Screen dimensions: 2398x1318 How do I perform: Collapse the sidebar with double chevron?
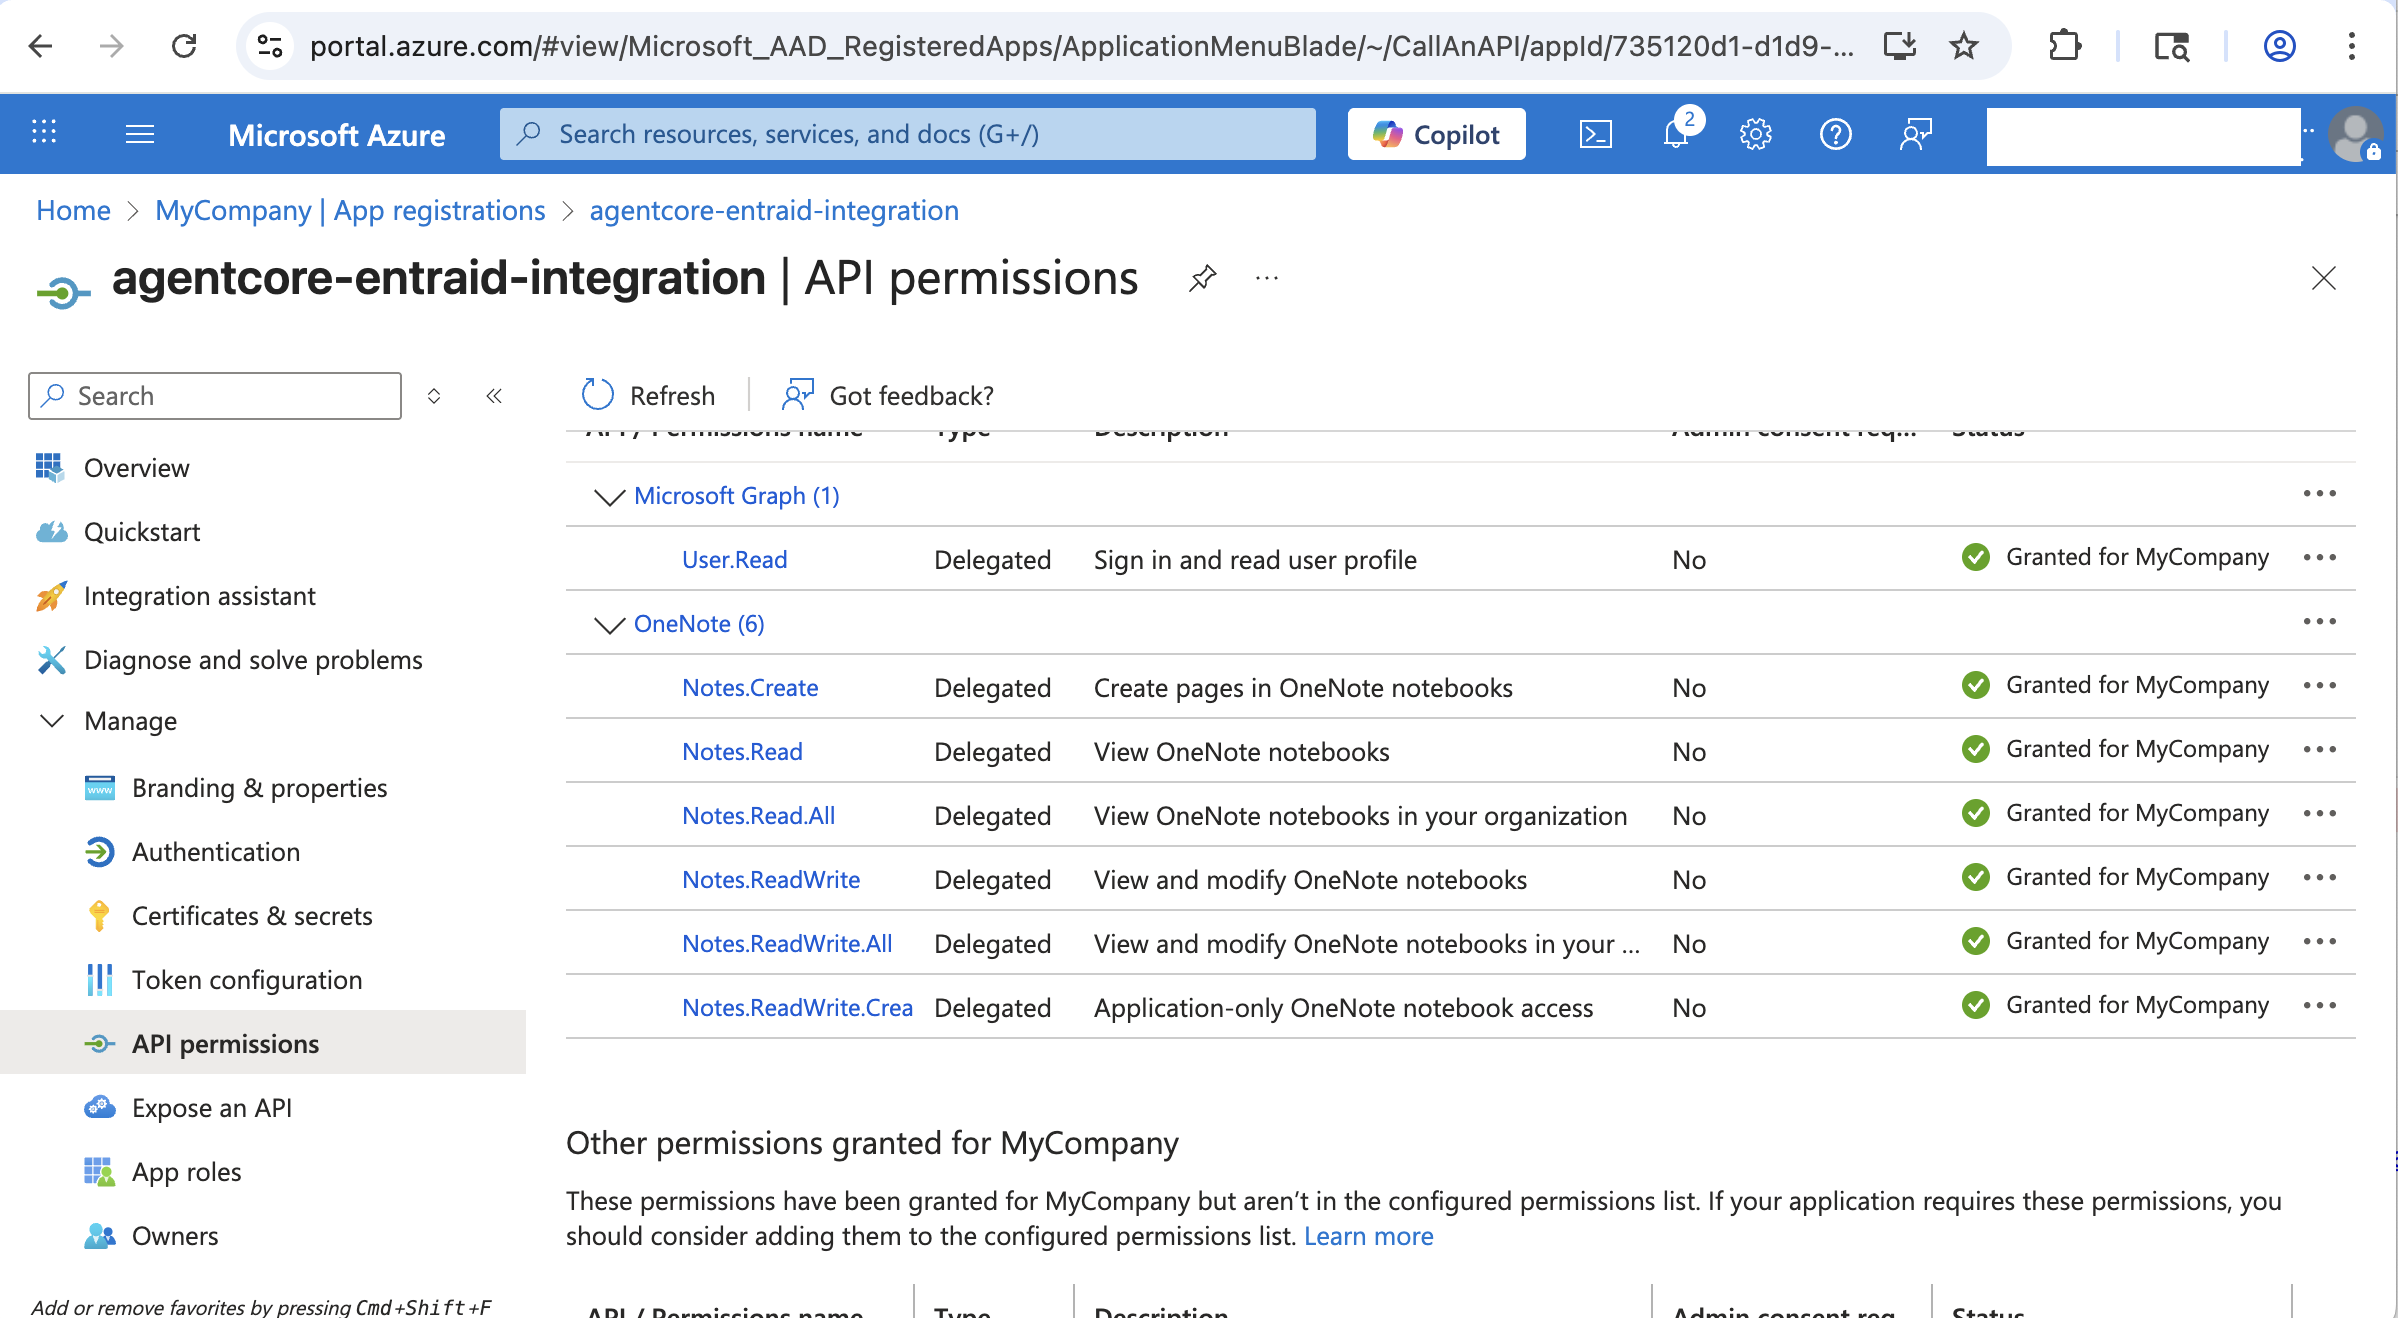[x=494, y=396]
